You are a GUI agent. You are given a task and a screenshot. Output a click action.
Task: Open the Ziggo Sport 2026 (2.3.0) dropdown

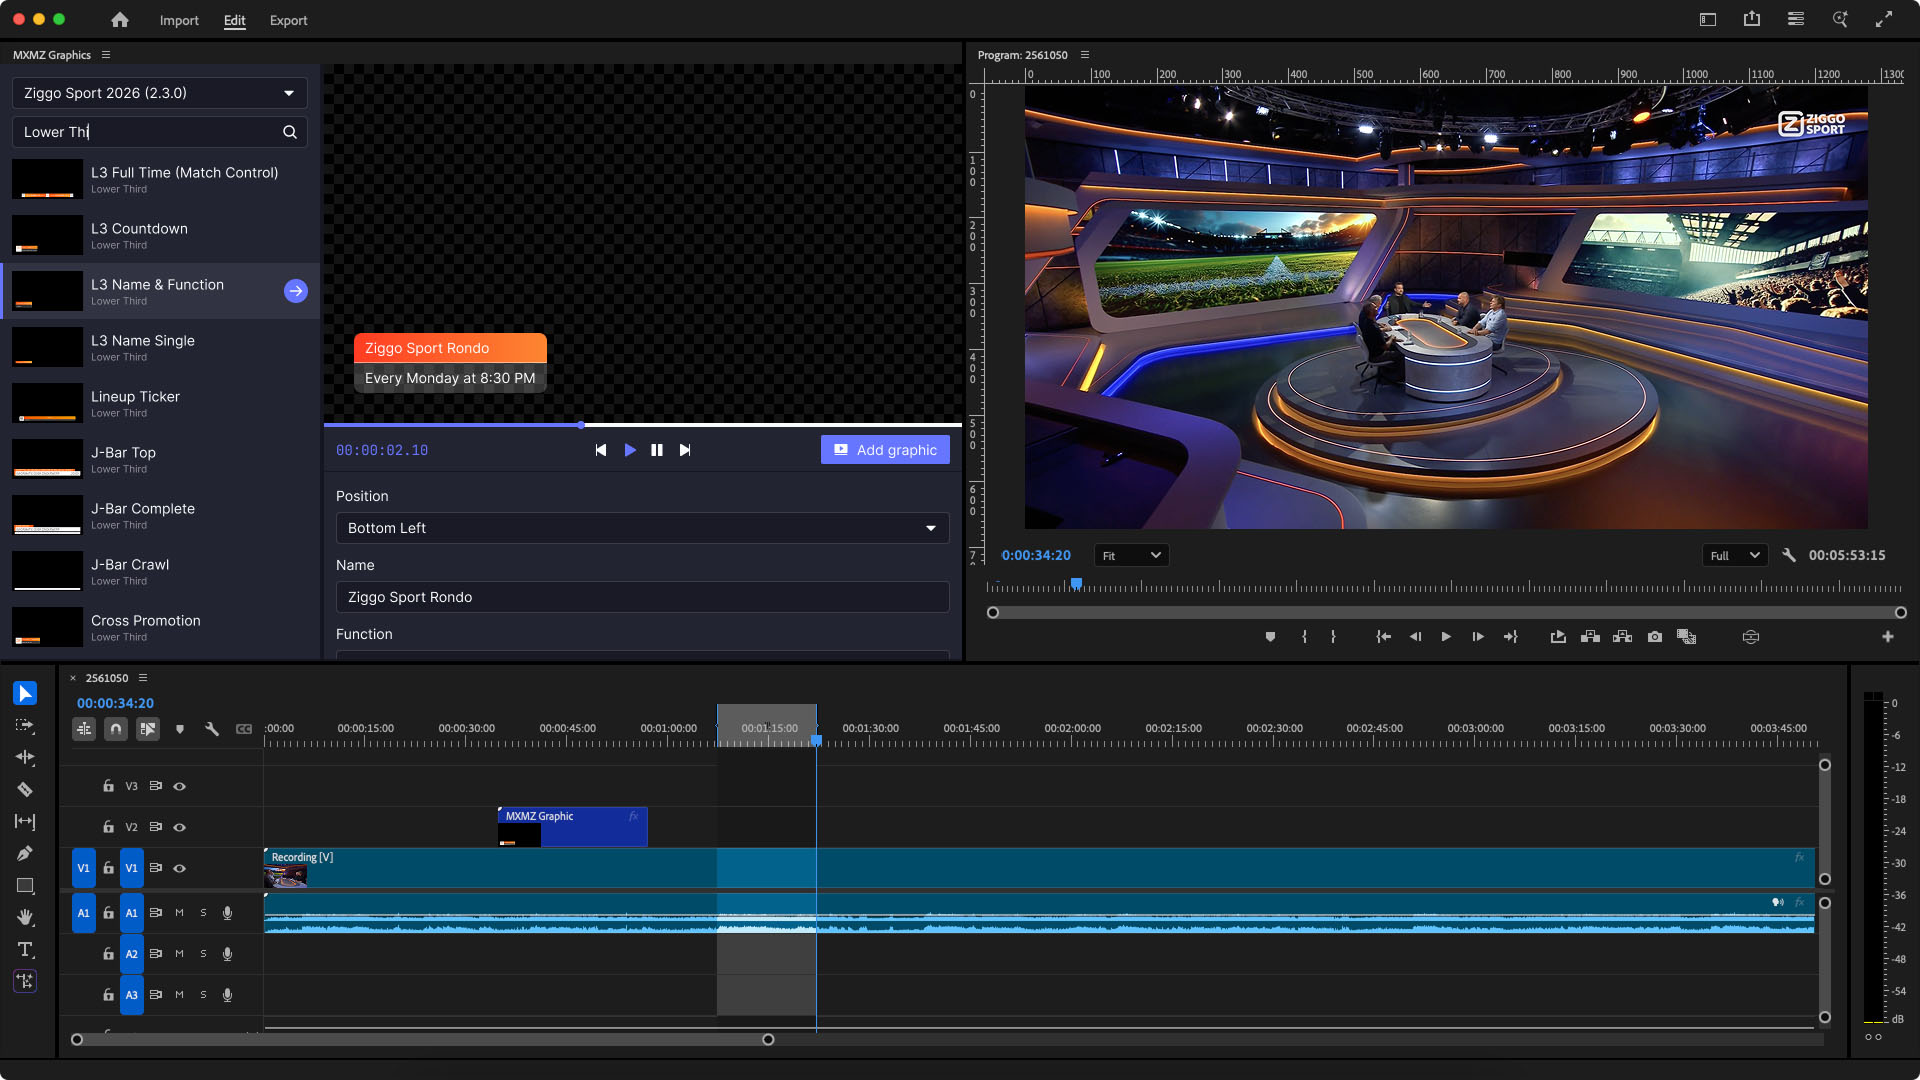tap(160, 93)
